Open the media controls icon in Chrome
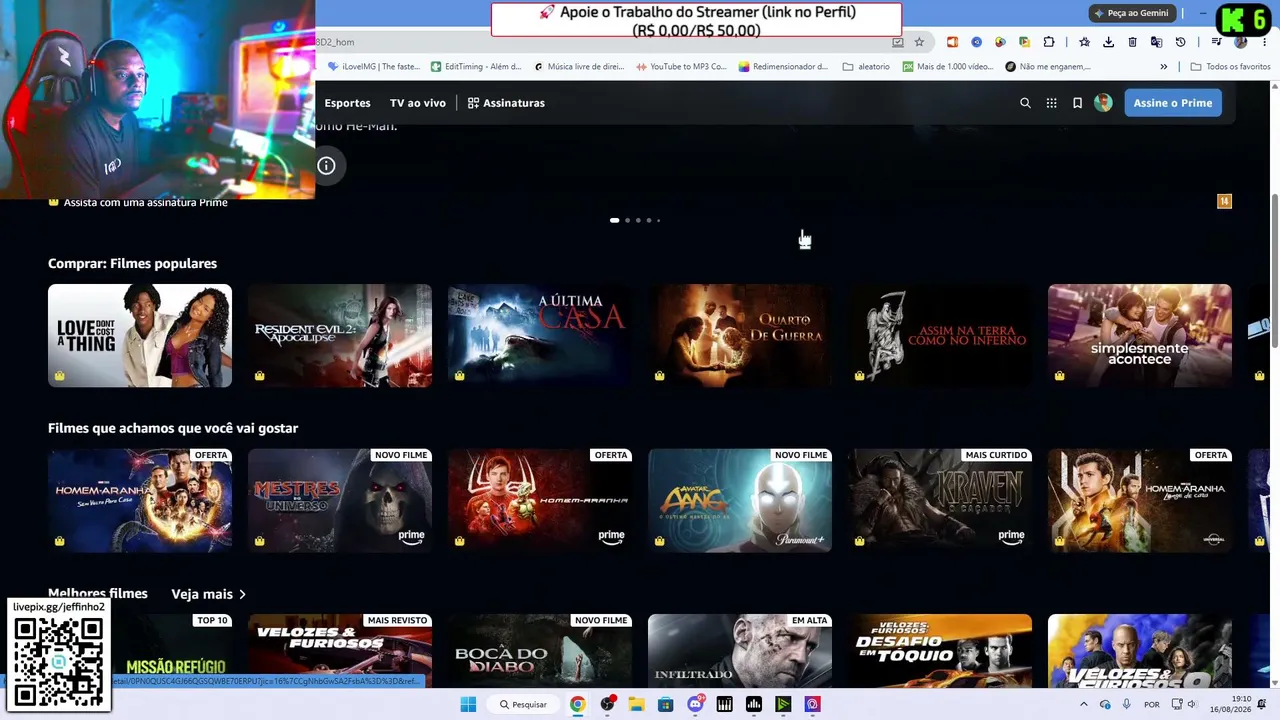This screenshot has width=1280, height=720. (x=1216, y=42)
